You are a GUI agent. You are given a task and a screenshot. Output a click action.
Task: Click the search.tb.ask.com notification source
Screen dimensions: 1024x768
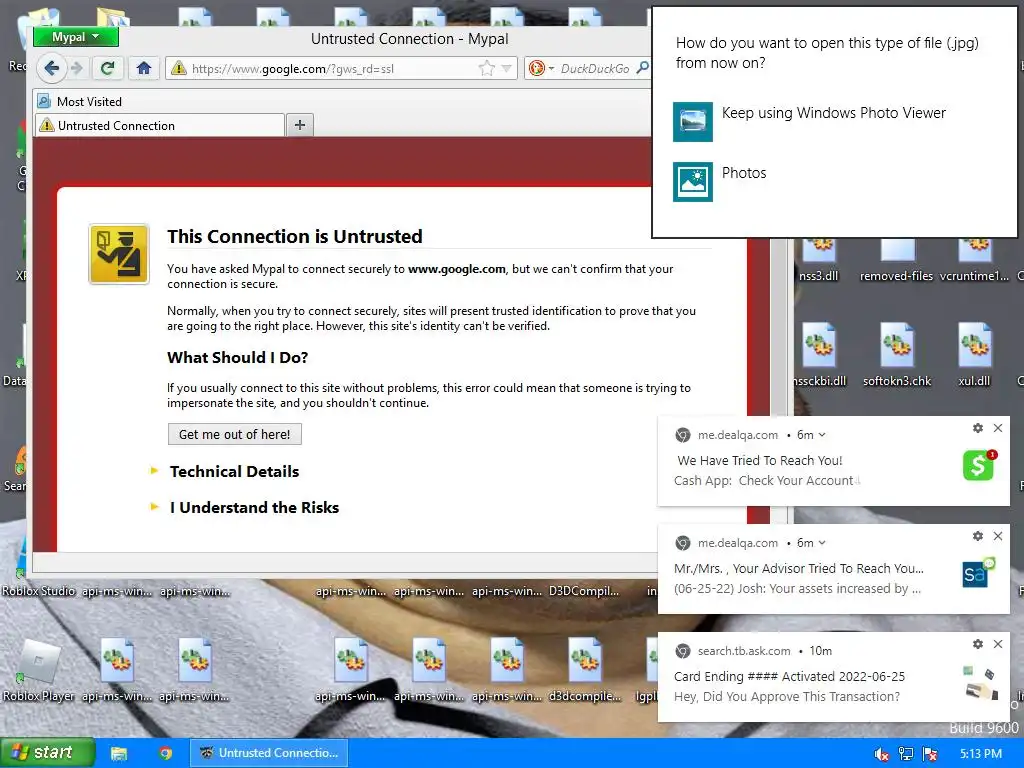click(x=744, y=651)
